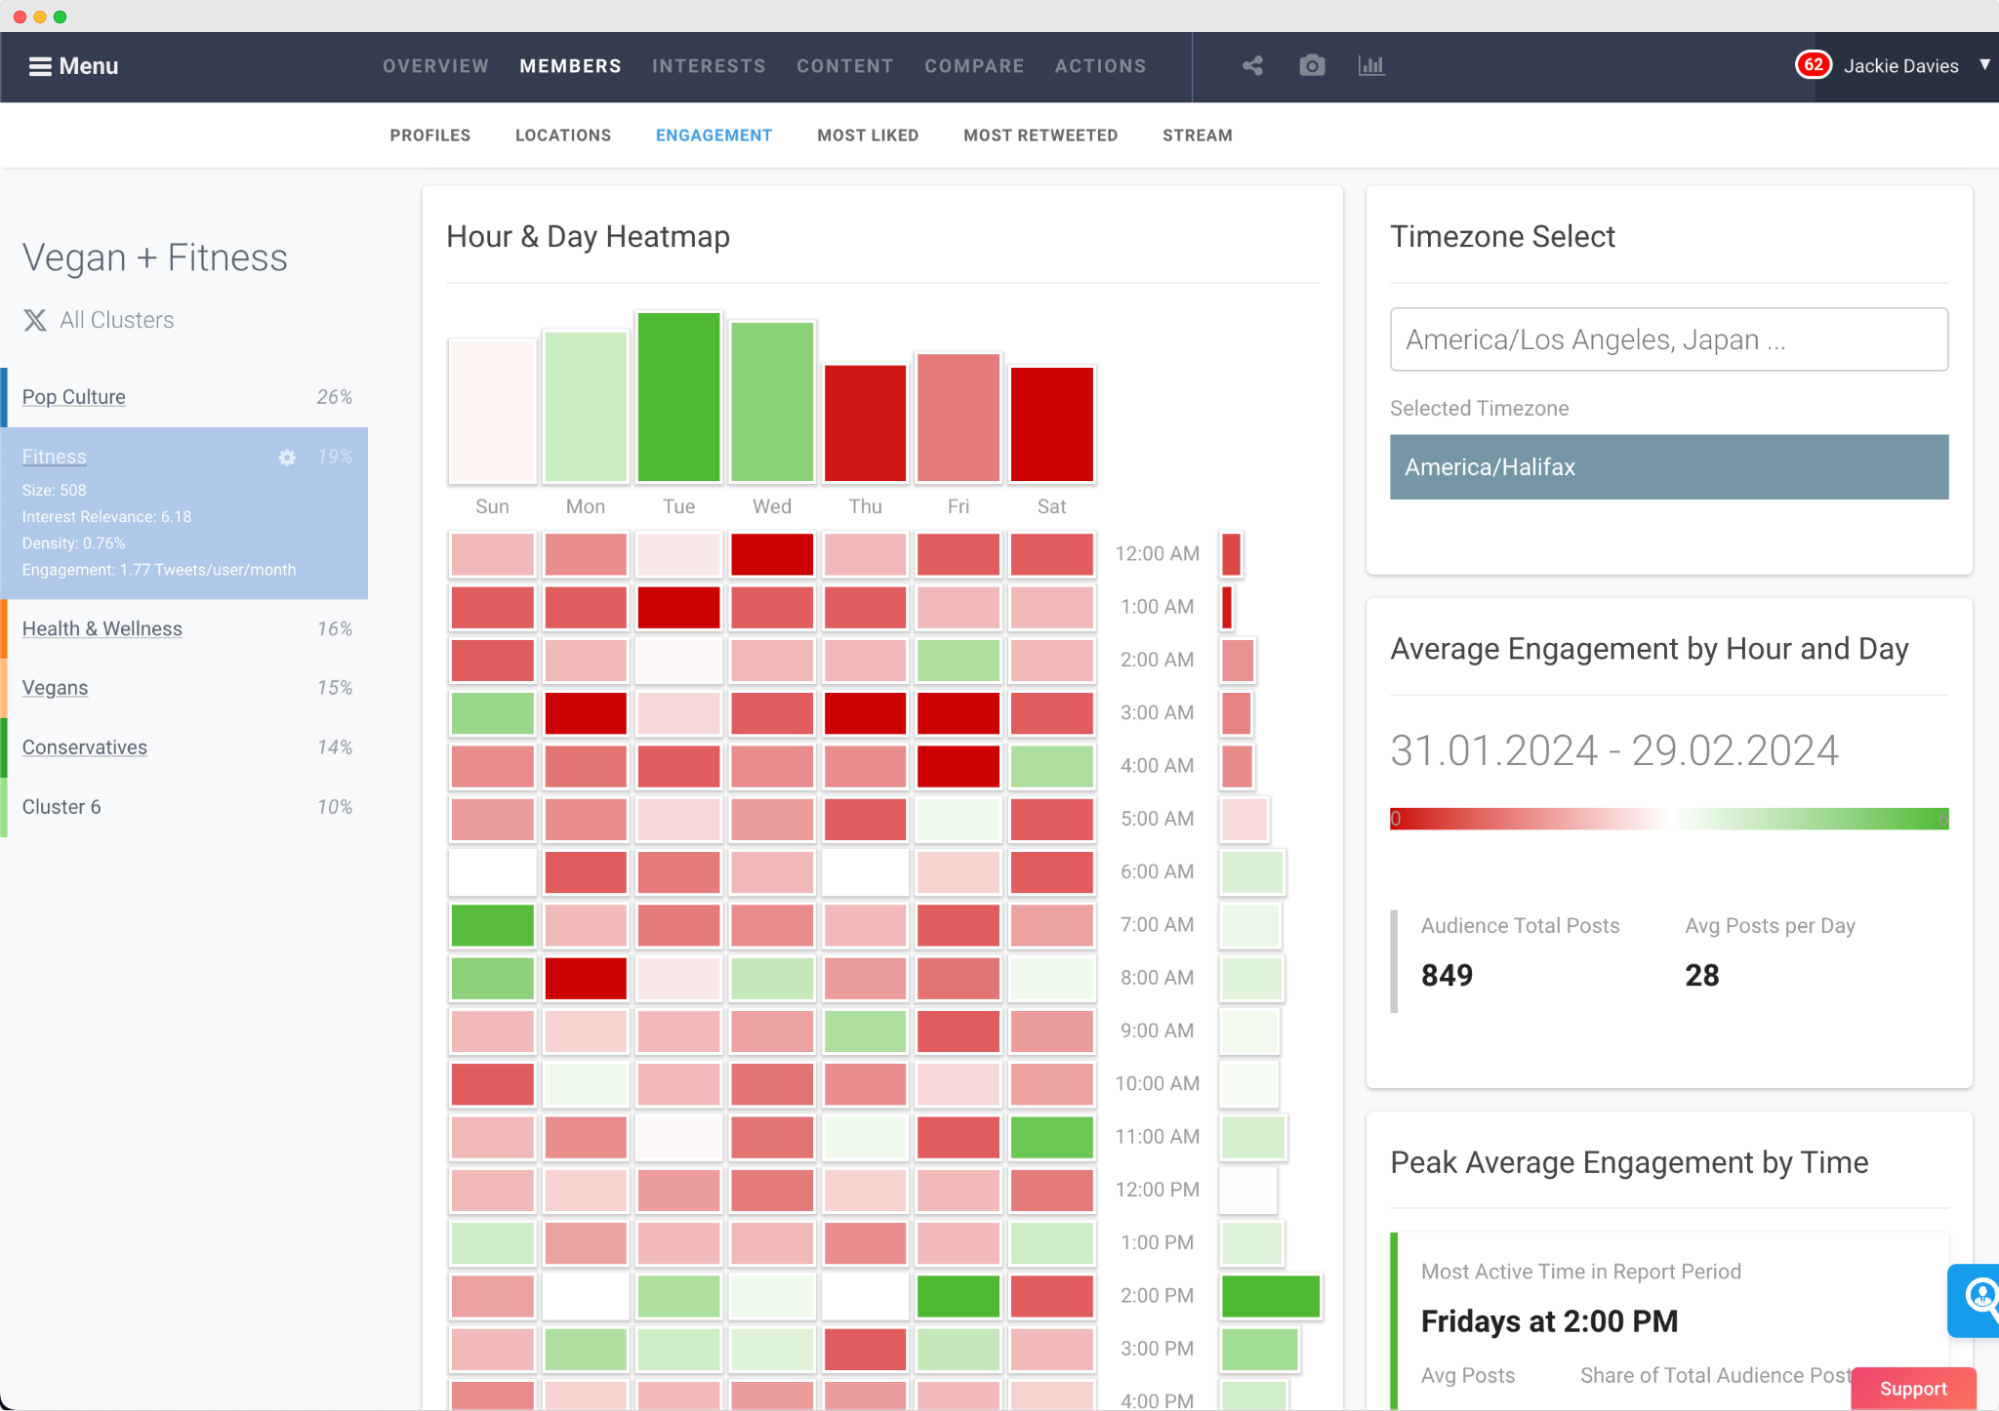This screenshot has width=1999, height=1411.
Task: Click the camera snapshot icon
Action: click(1312, 66)
